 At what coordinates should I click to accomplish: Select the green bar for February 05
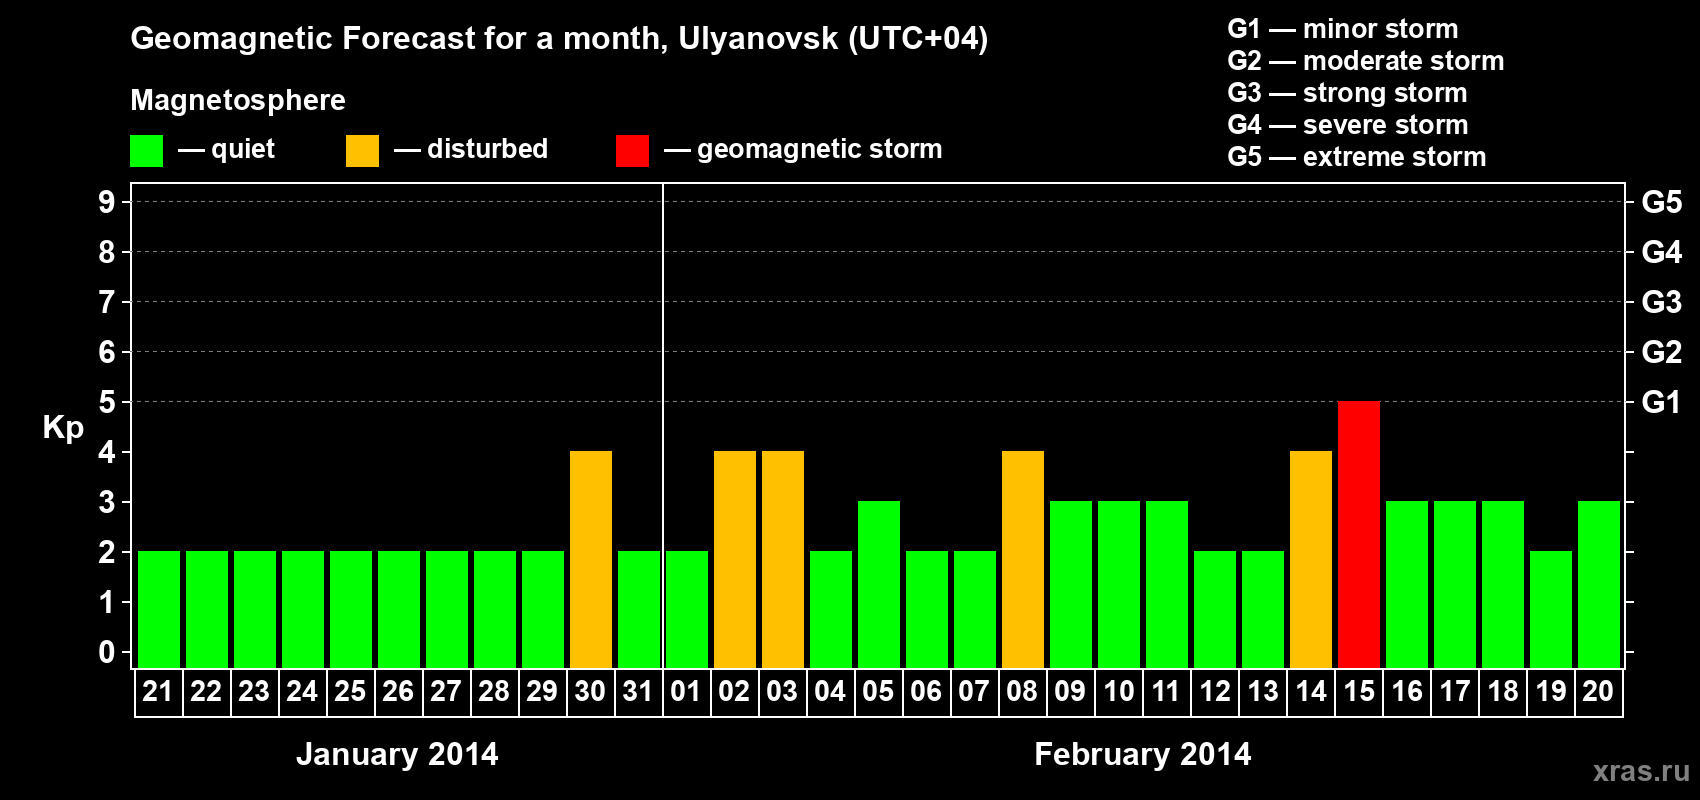tap(879, 585)
